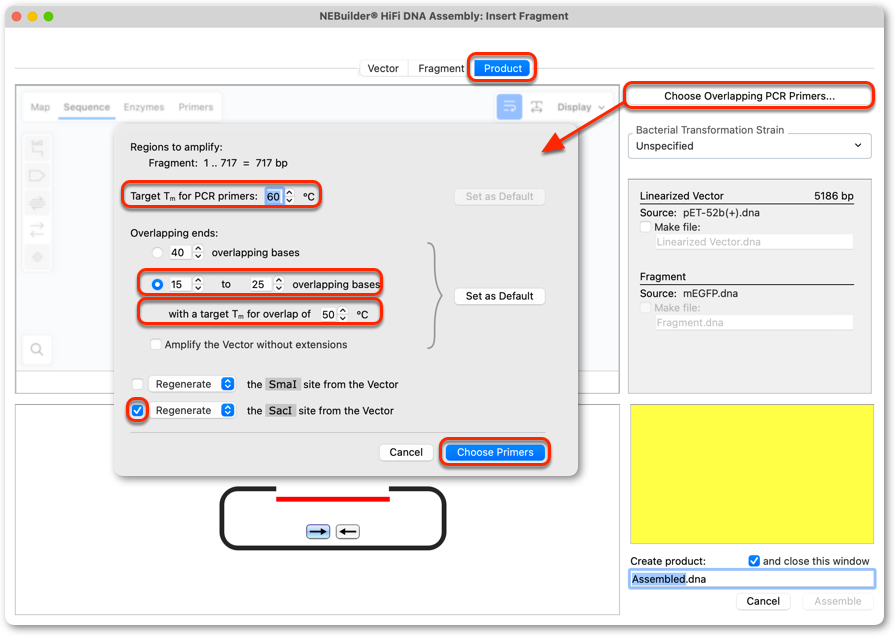Viewport: 895px width, 636px height.
Task: Click Cancel button below the product name
Action: pos(763,601)
